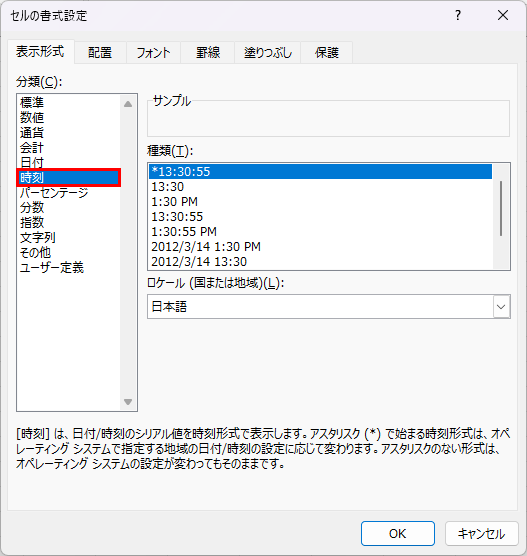This screenshot has width=527, height=556.
Task: Select ユーザー定義 category
Action: coord(69,268)
